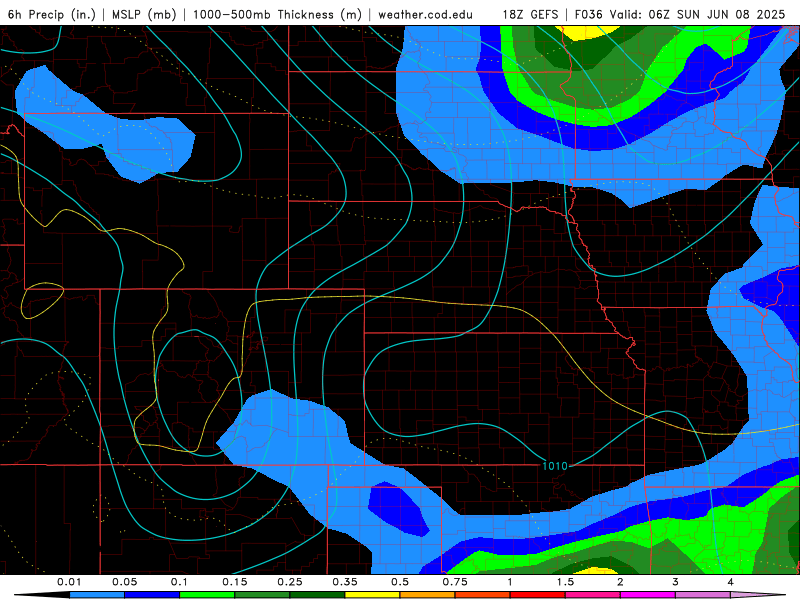The image size is (800, 600).
Task: Select the magenta 2–3 legend swatch
Action: tap(648, 595)
